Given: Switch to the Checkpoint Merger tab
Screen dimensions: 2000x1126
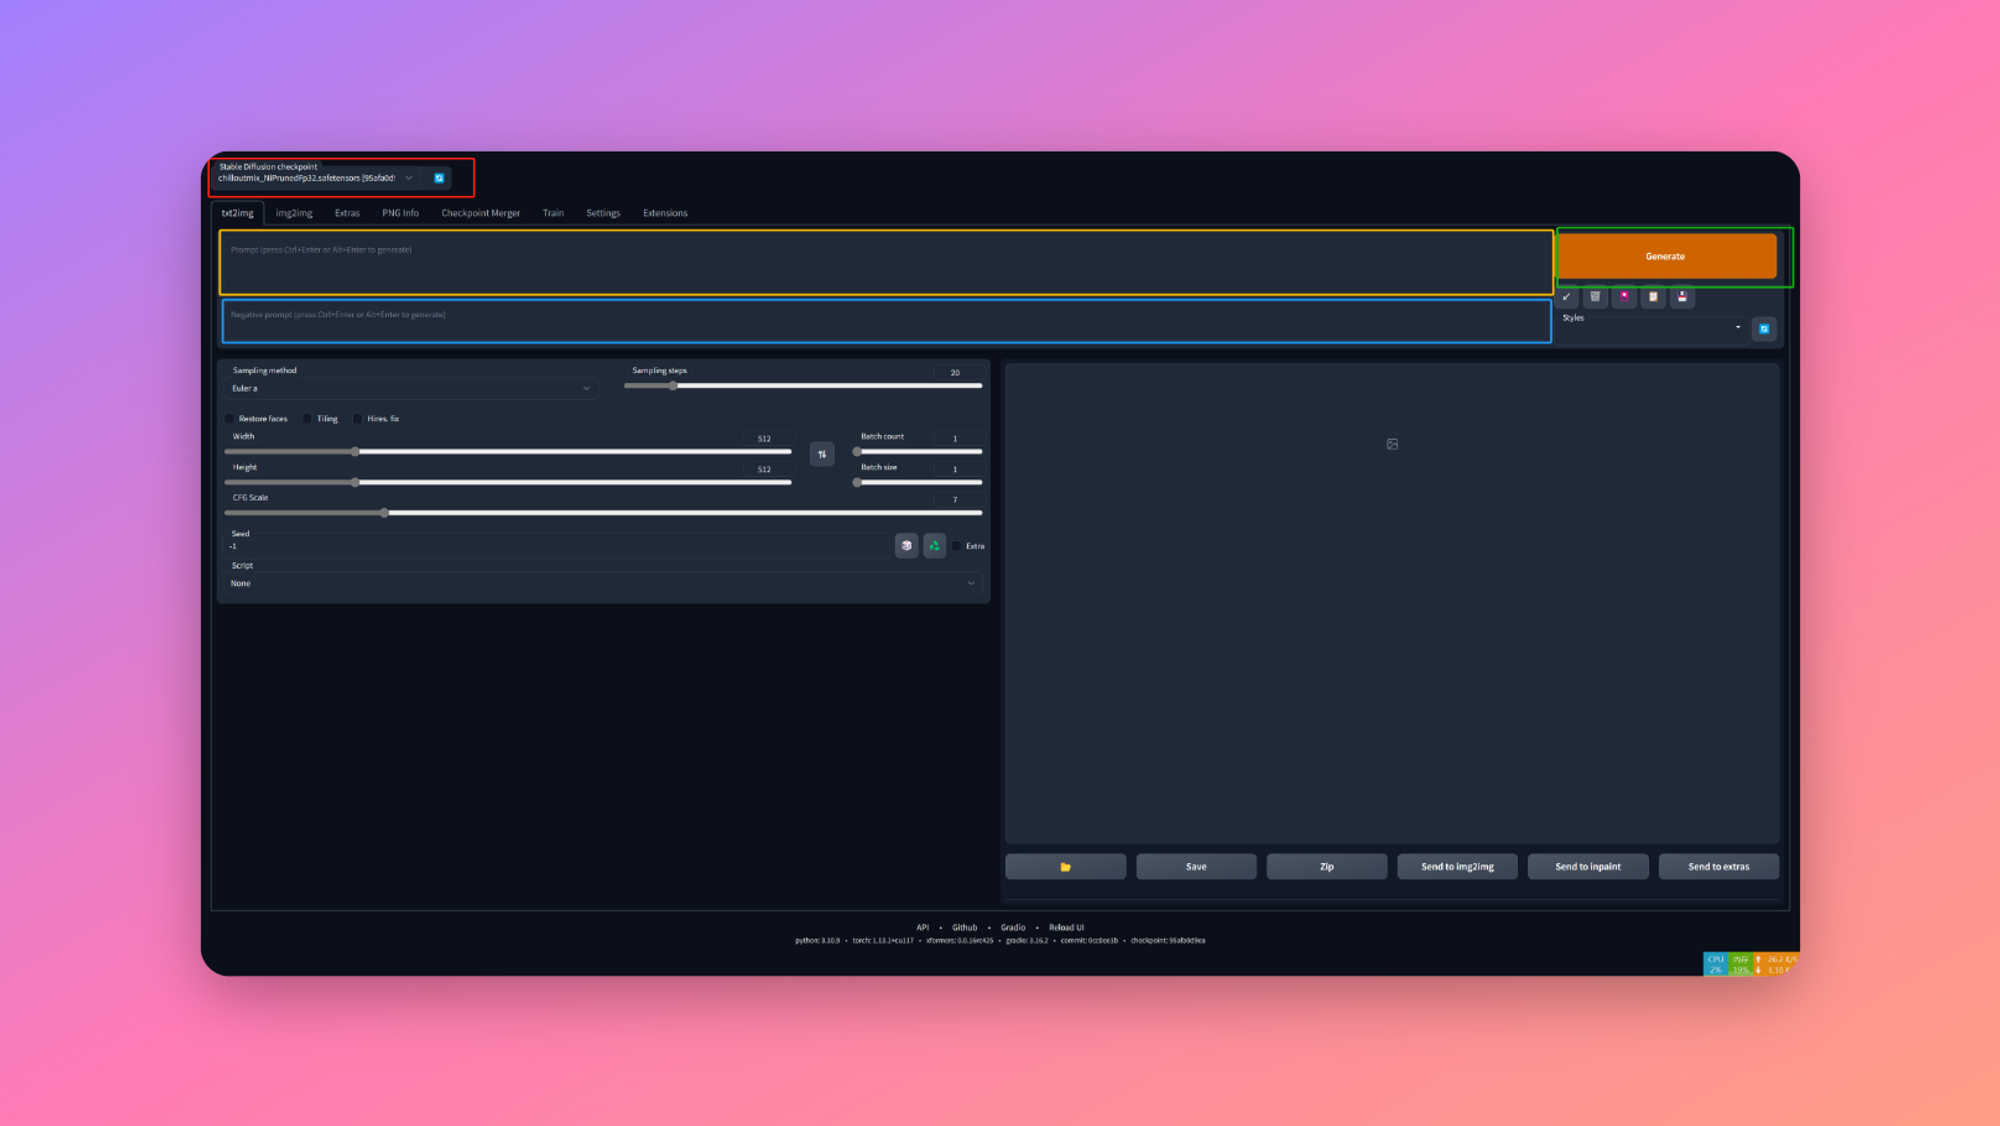Looking at the screenshot, I should coord(481,213).
